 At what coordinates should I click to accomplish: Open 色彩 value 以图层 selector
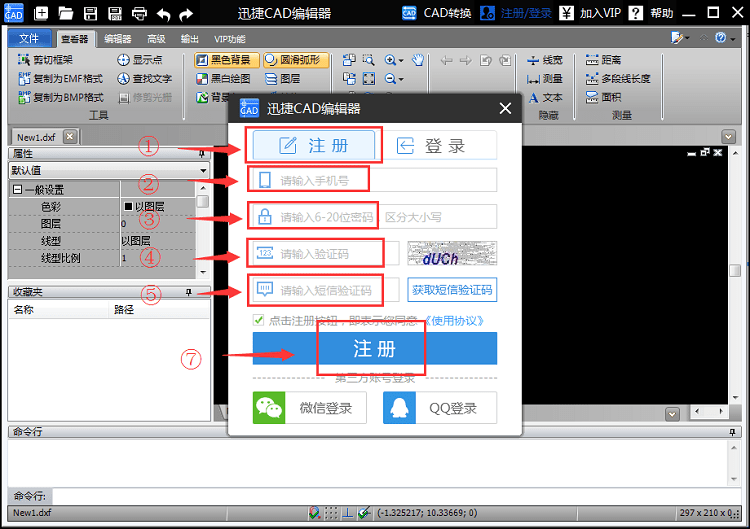point(158,207)
